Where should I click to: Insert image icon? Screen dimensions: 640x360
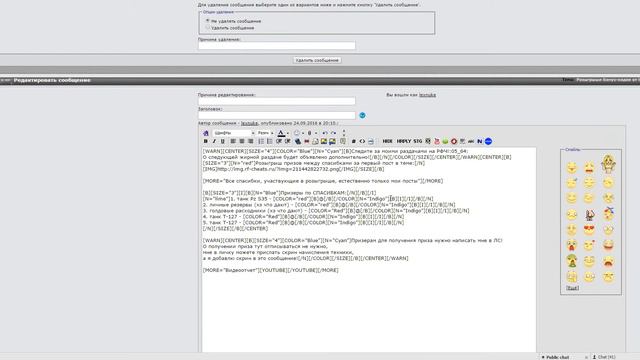[x=324, y=141]
